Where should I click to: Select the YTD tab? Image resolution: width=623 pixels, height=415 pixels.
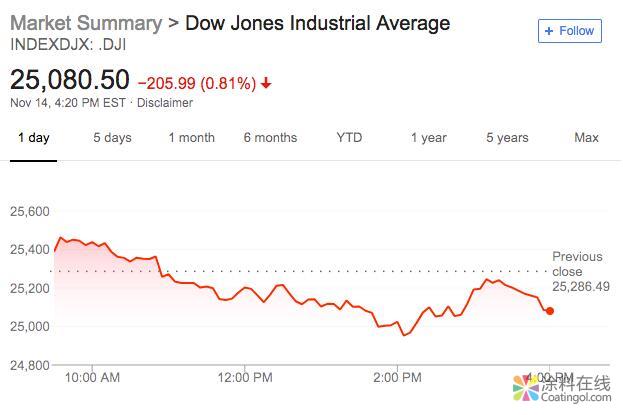coord(349,138)
